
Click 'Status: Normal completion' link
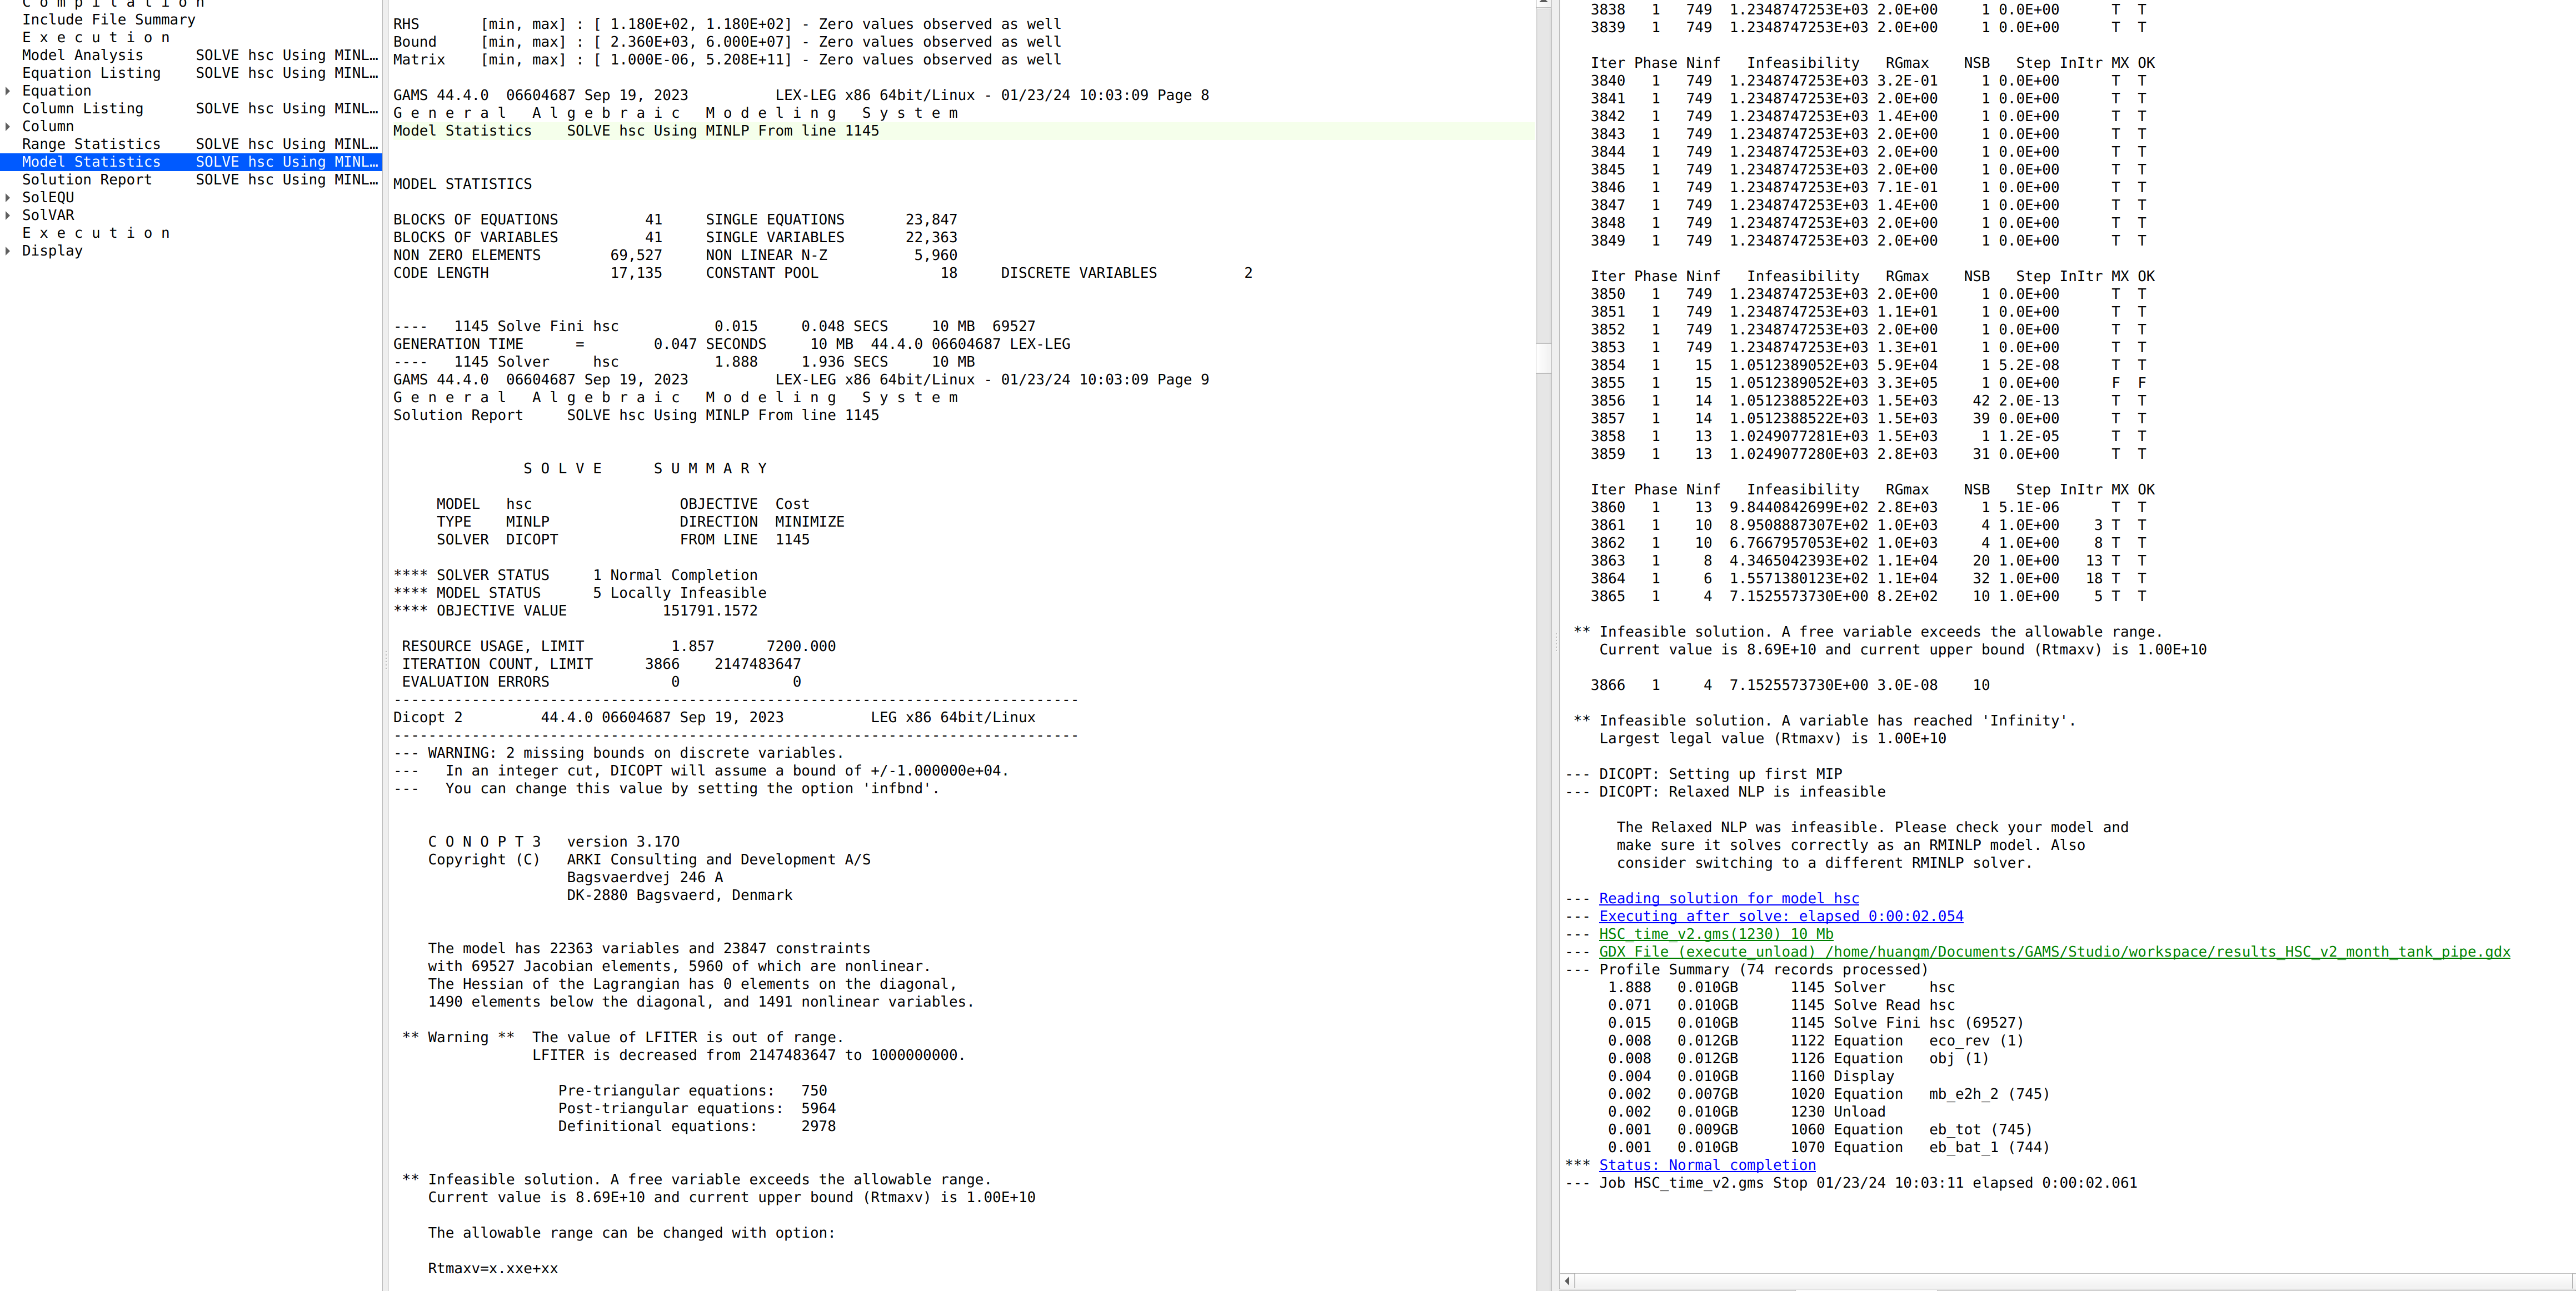coord(1707,1166)
